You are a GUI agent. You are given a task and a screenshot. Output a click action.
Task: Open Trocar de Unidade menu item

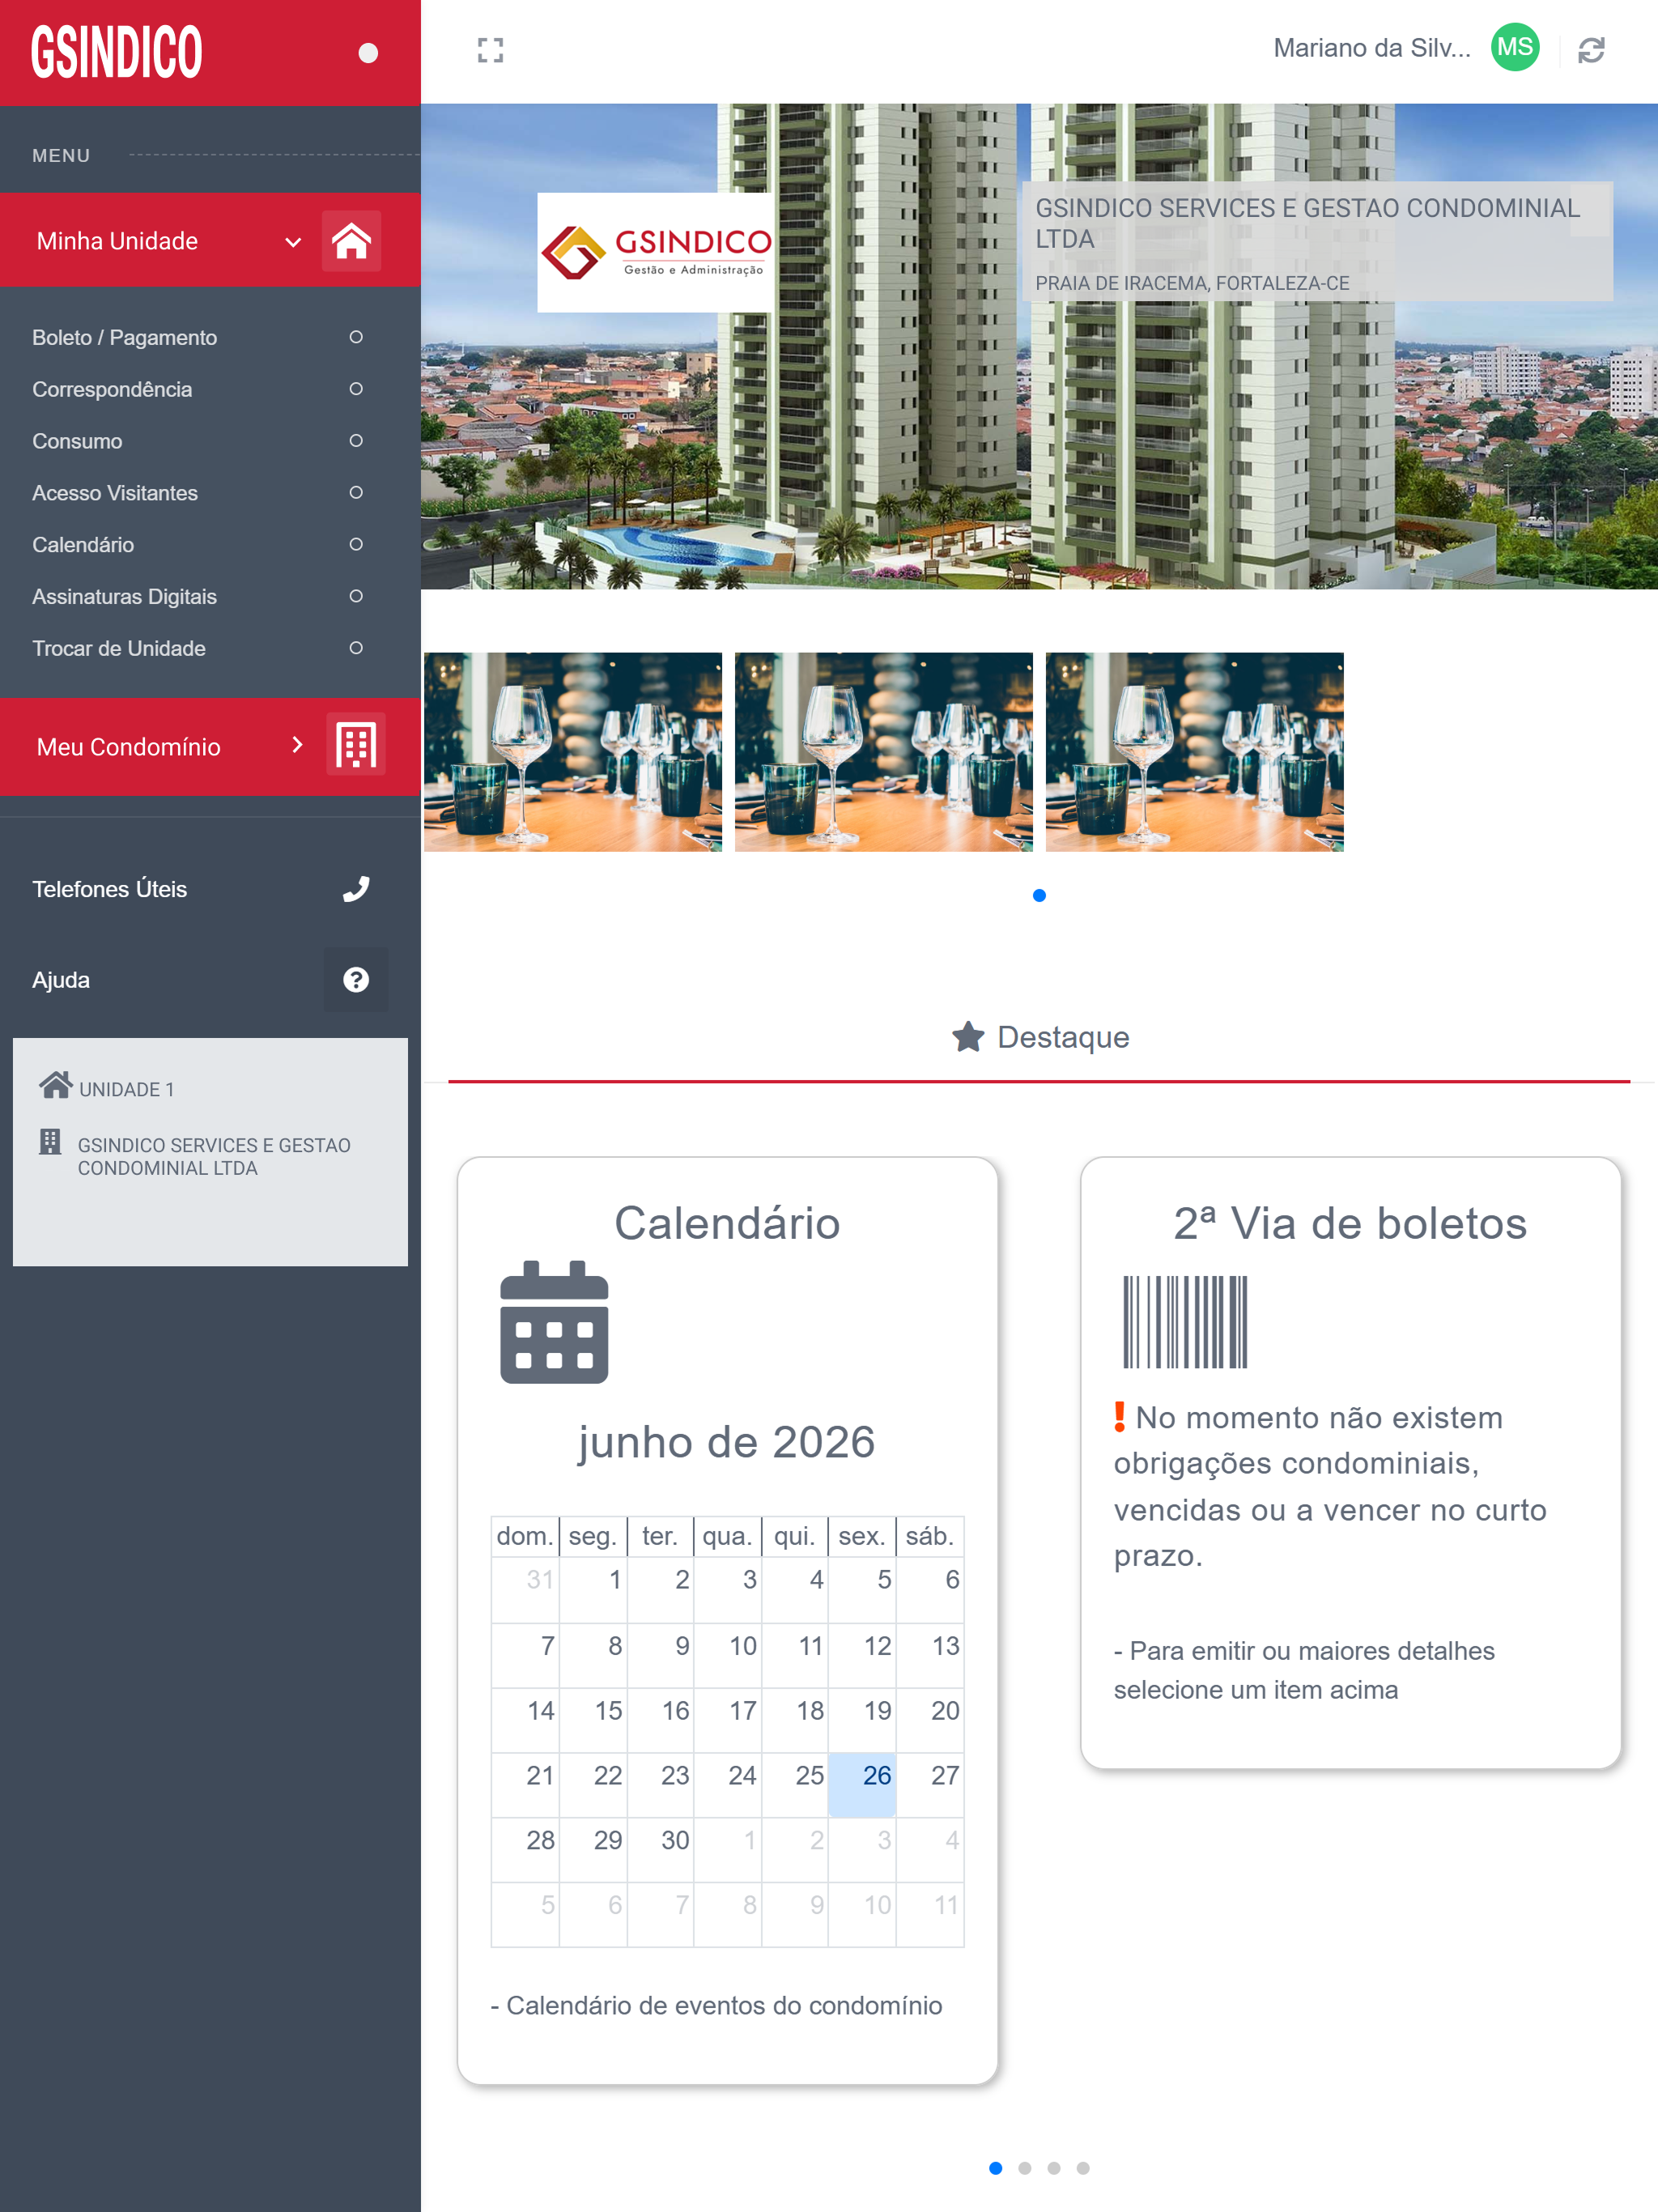pos(119,648)
